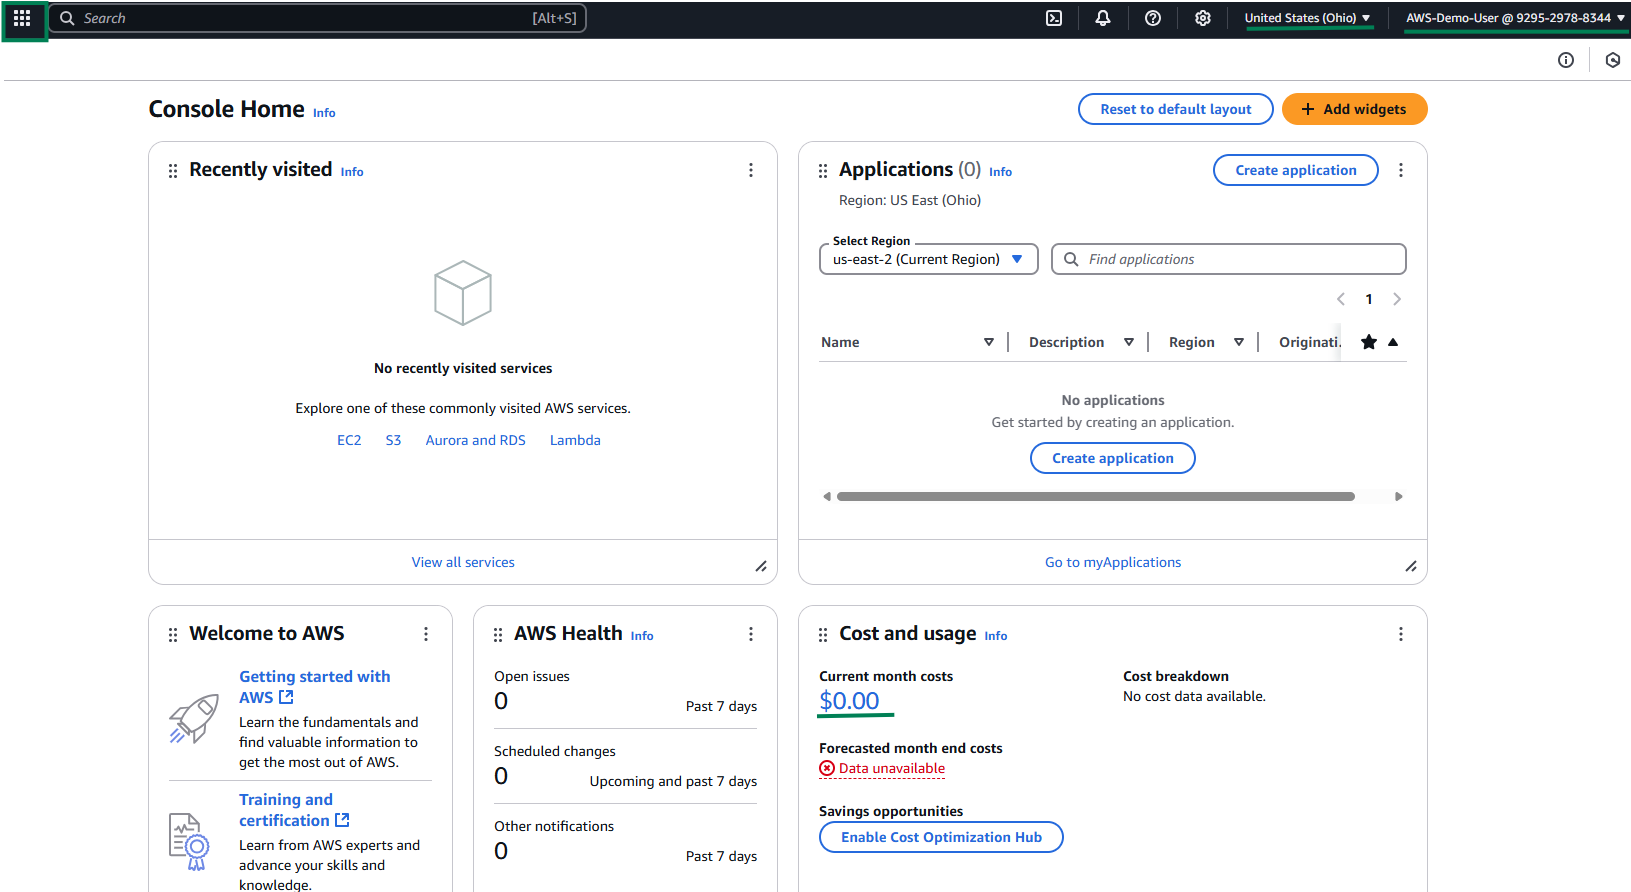Open Training and certification link

(294, 810)
